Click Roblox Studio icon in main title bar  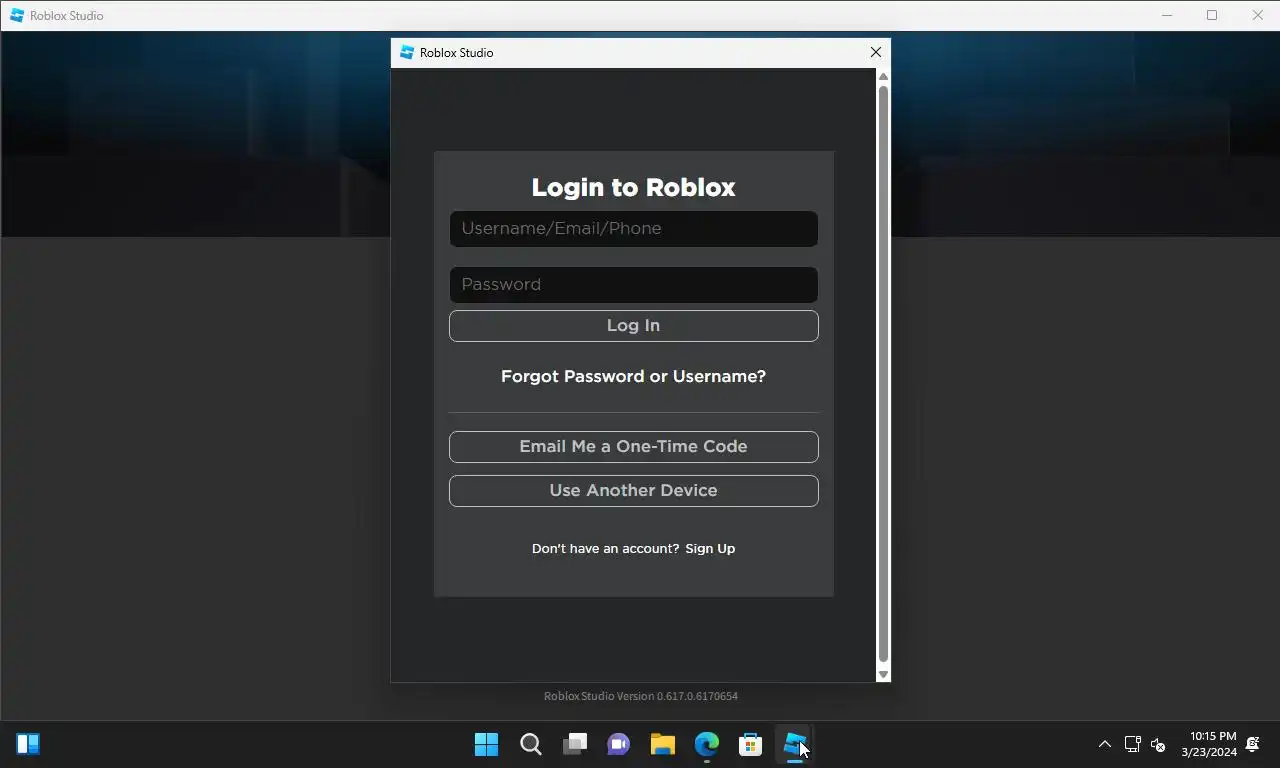(x=17, y=15)
